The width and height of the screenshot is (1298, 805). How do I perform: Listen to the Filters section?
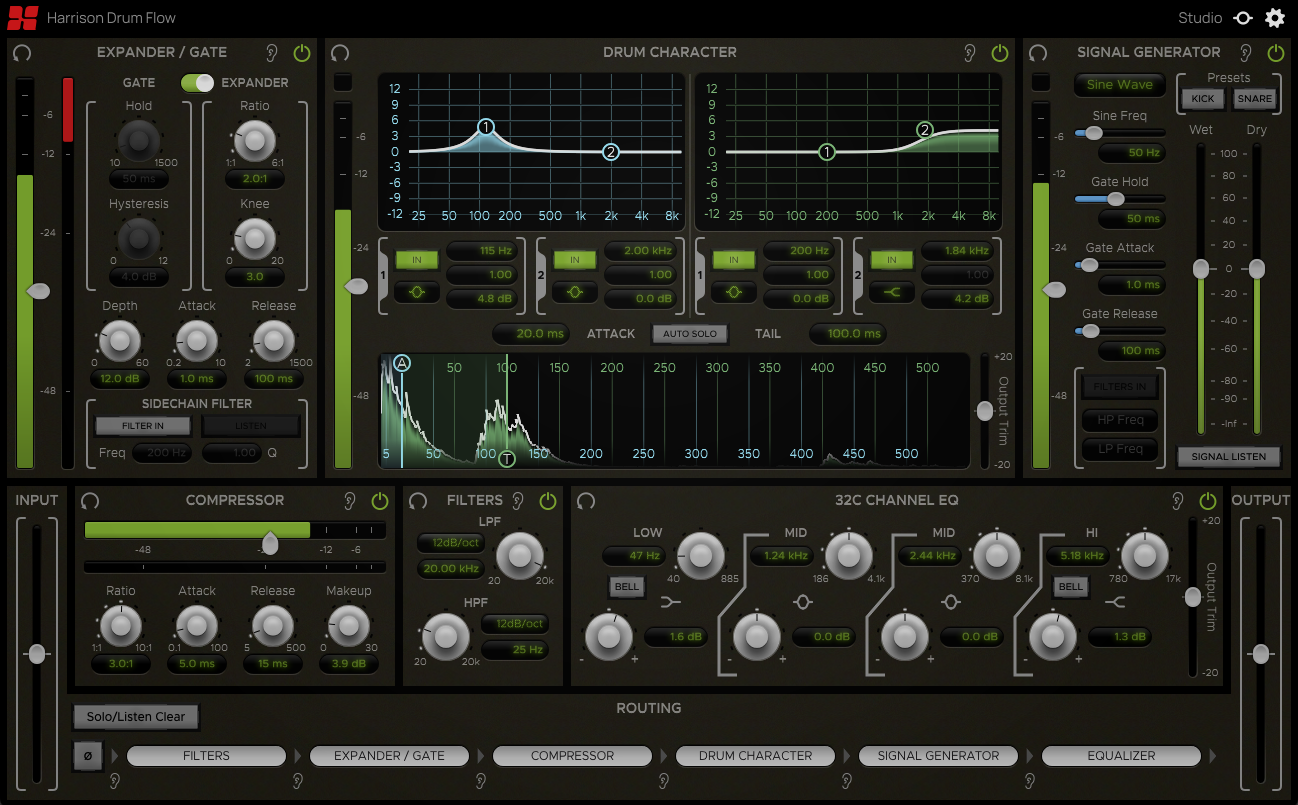click(x=517, y=501)
